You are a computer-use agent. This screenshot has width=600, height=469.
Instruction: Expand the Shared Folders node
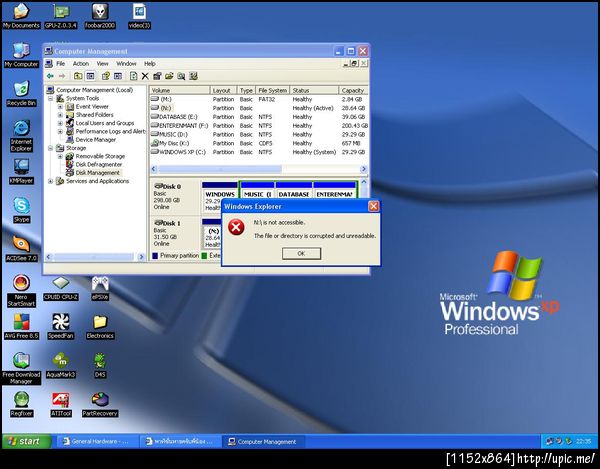tap(60, 115)
